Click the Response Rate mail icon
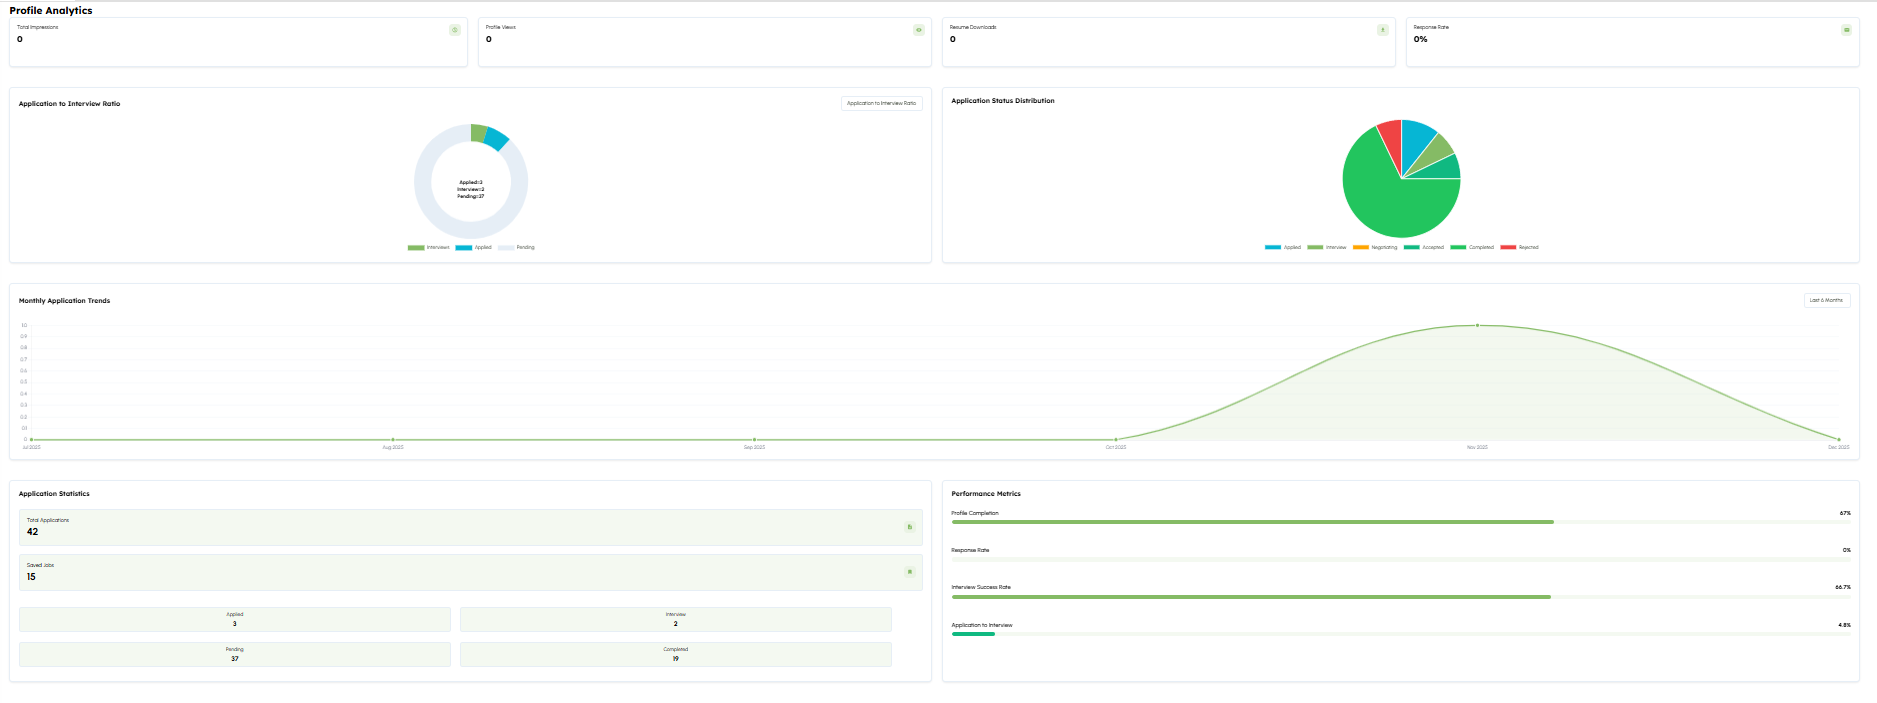 pyautogui.click(x=1846, y=30)
